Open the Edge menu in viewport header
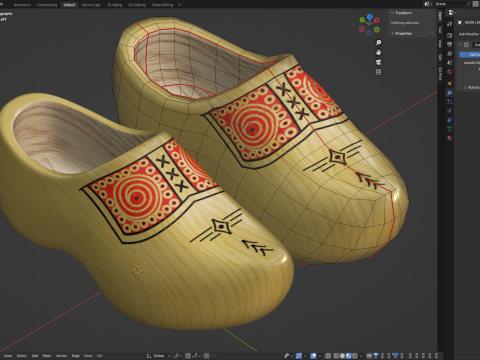The height and width of the screenshot is (360, 480). click(x=76, y=356)
